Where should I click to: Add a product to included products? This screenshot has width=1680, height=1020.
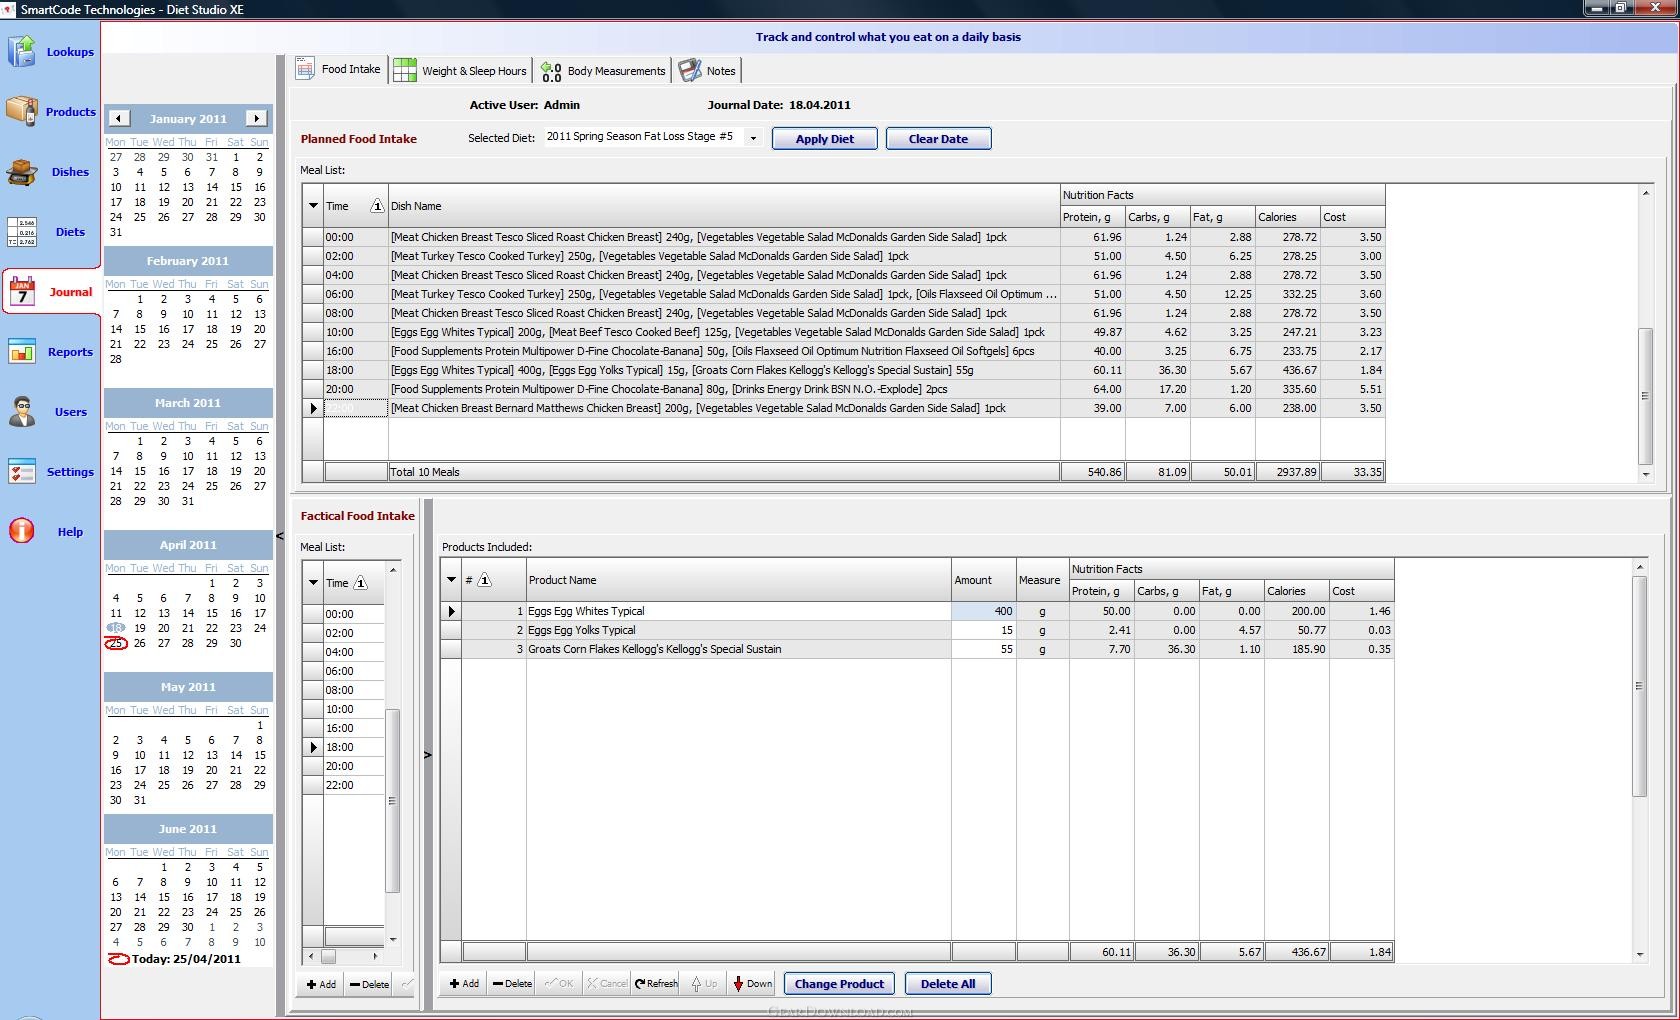pyautogui.click(x=465, y=983)
